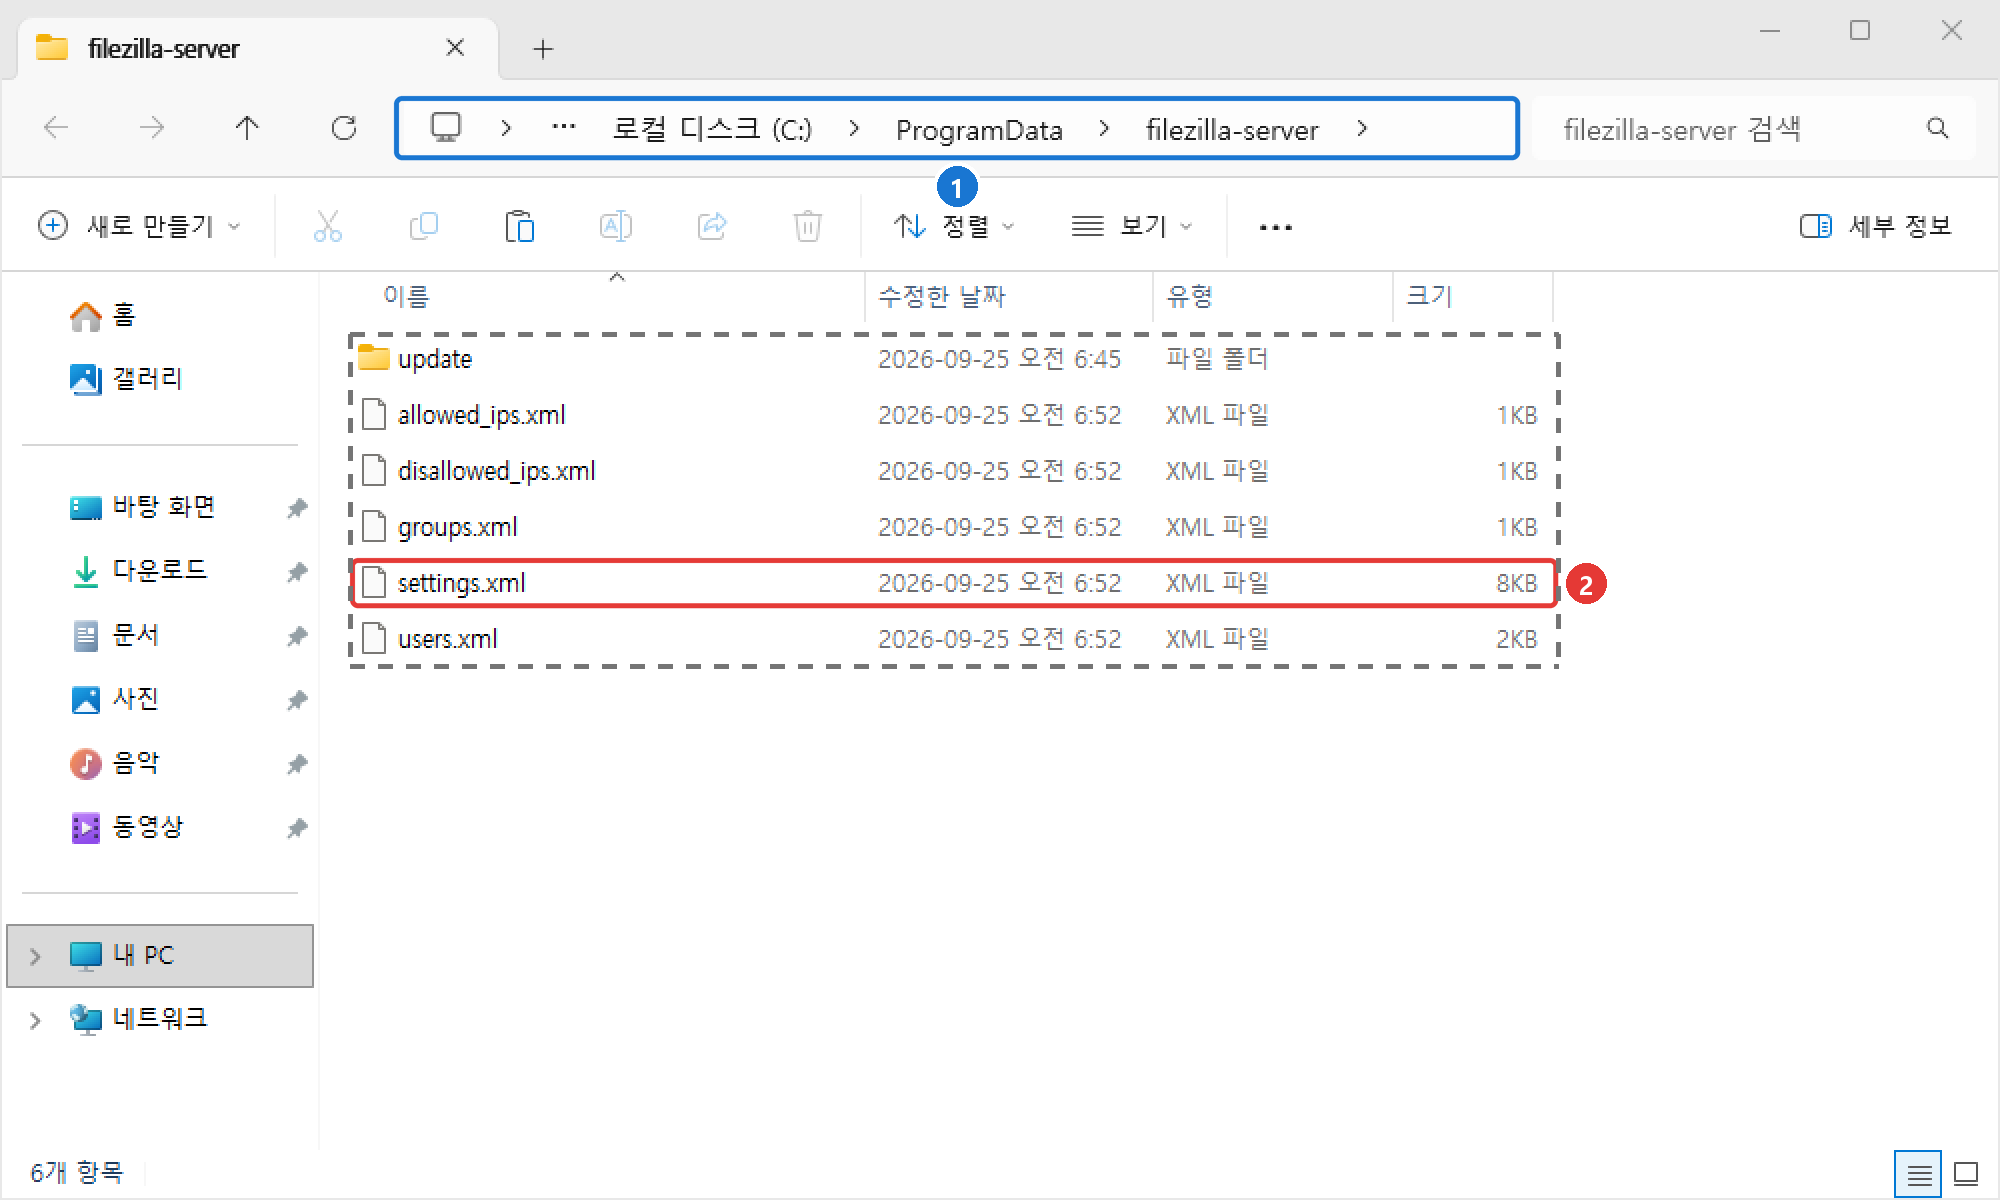Go back with the left arrow
2000x1200 pixels.
tap(56, 128)
